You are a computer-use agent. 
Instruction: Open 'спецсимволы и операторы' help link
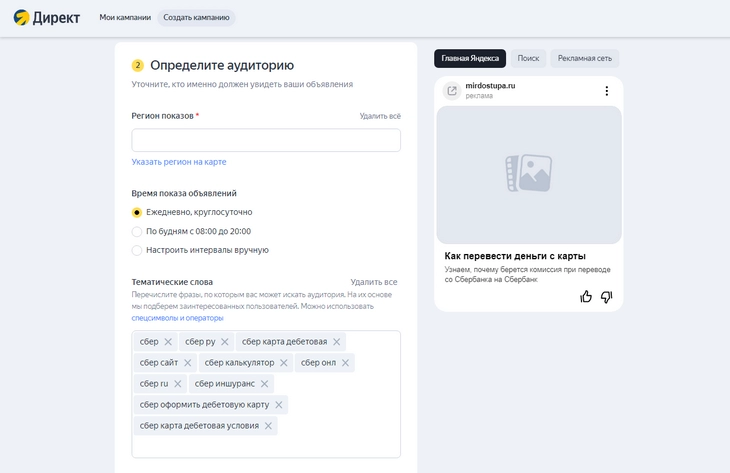click(x=177, y=318)
